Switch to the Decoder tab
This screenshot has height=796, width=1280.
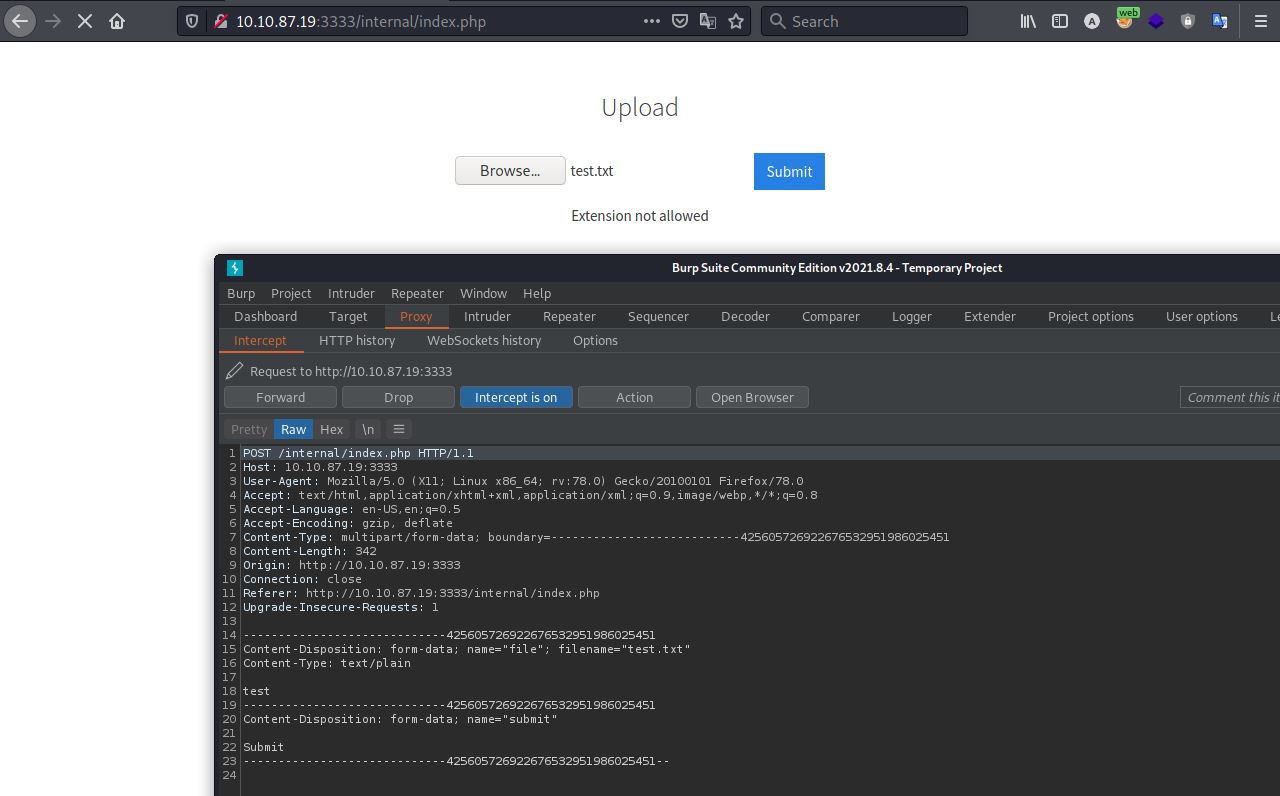click(745, 316)
